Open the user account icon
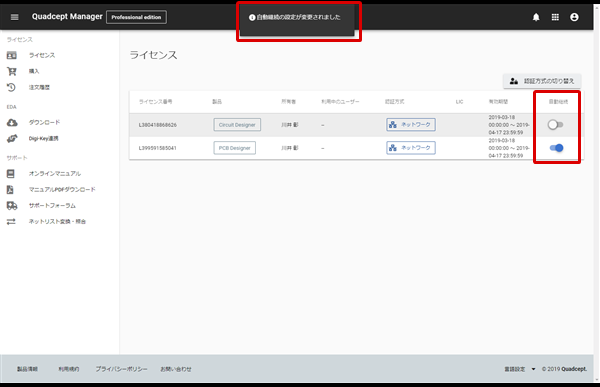 [x=574, y=17]
